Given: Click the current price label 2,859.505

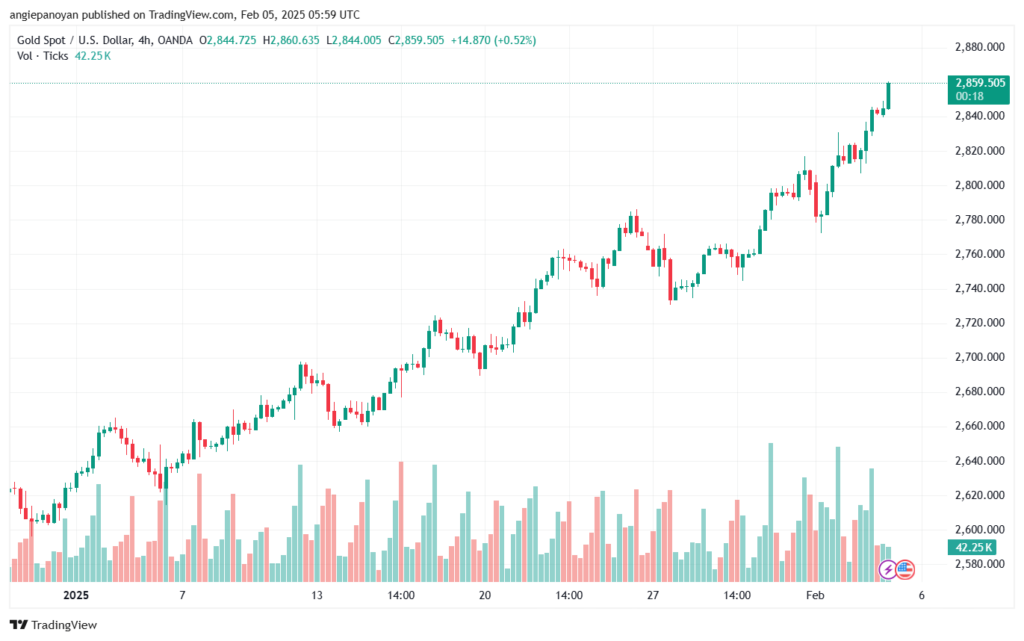Looking at the screenshot, I should 980,83.
